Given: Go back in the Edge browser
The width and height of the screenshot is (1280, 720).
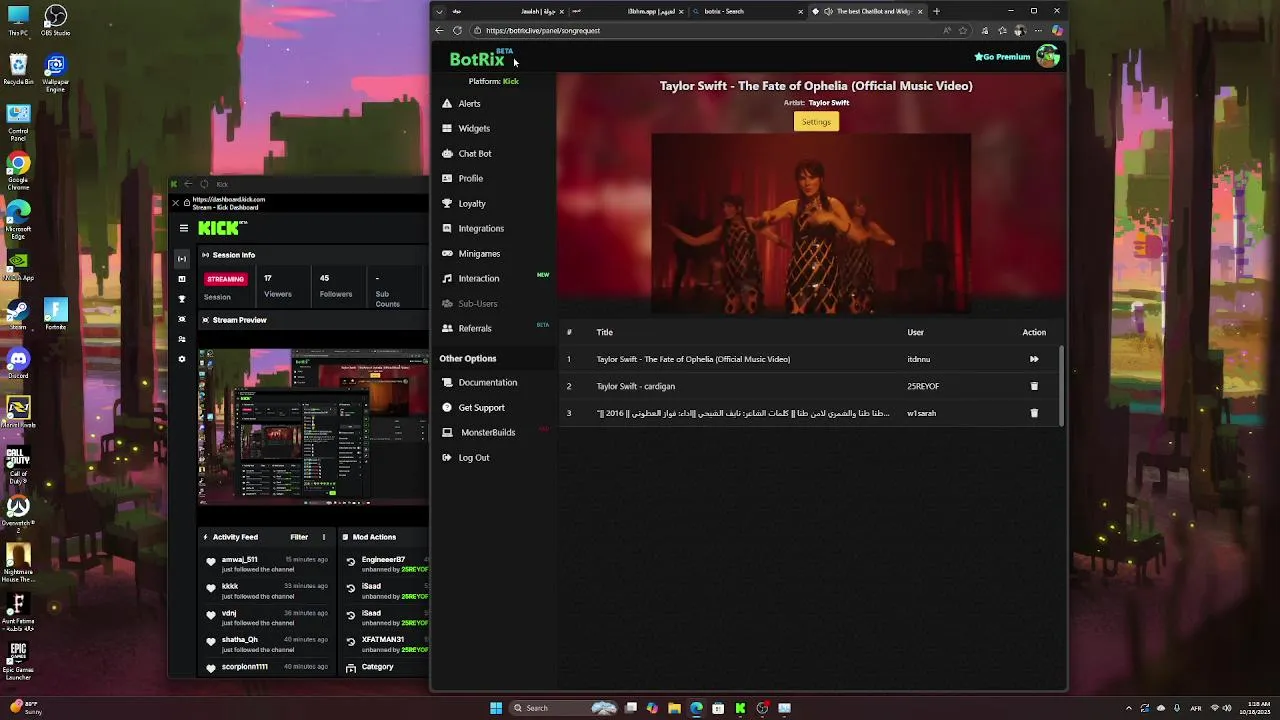Looking at the screenshot, I should [439, 30].
